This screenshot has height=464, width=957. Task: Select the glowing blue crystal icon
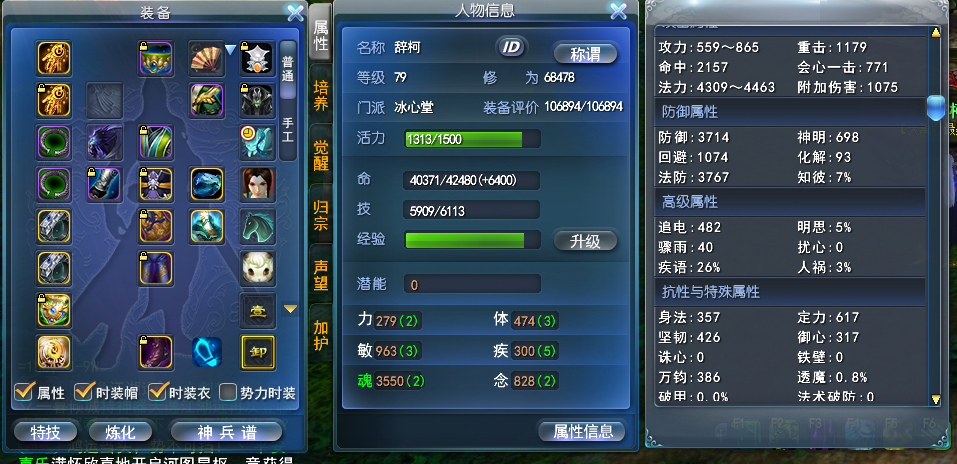tap(206, 352)
